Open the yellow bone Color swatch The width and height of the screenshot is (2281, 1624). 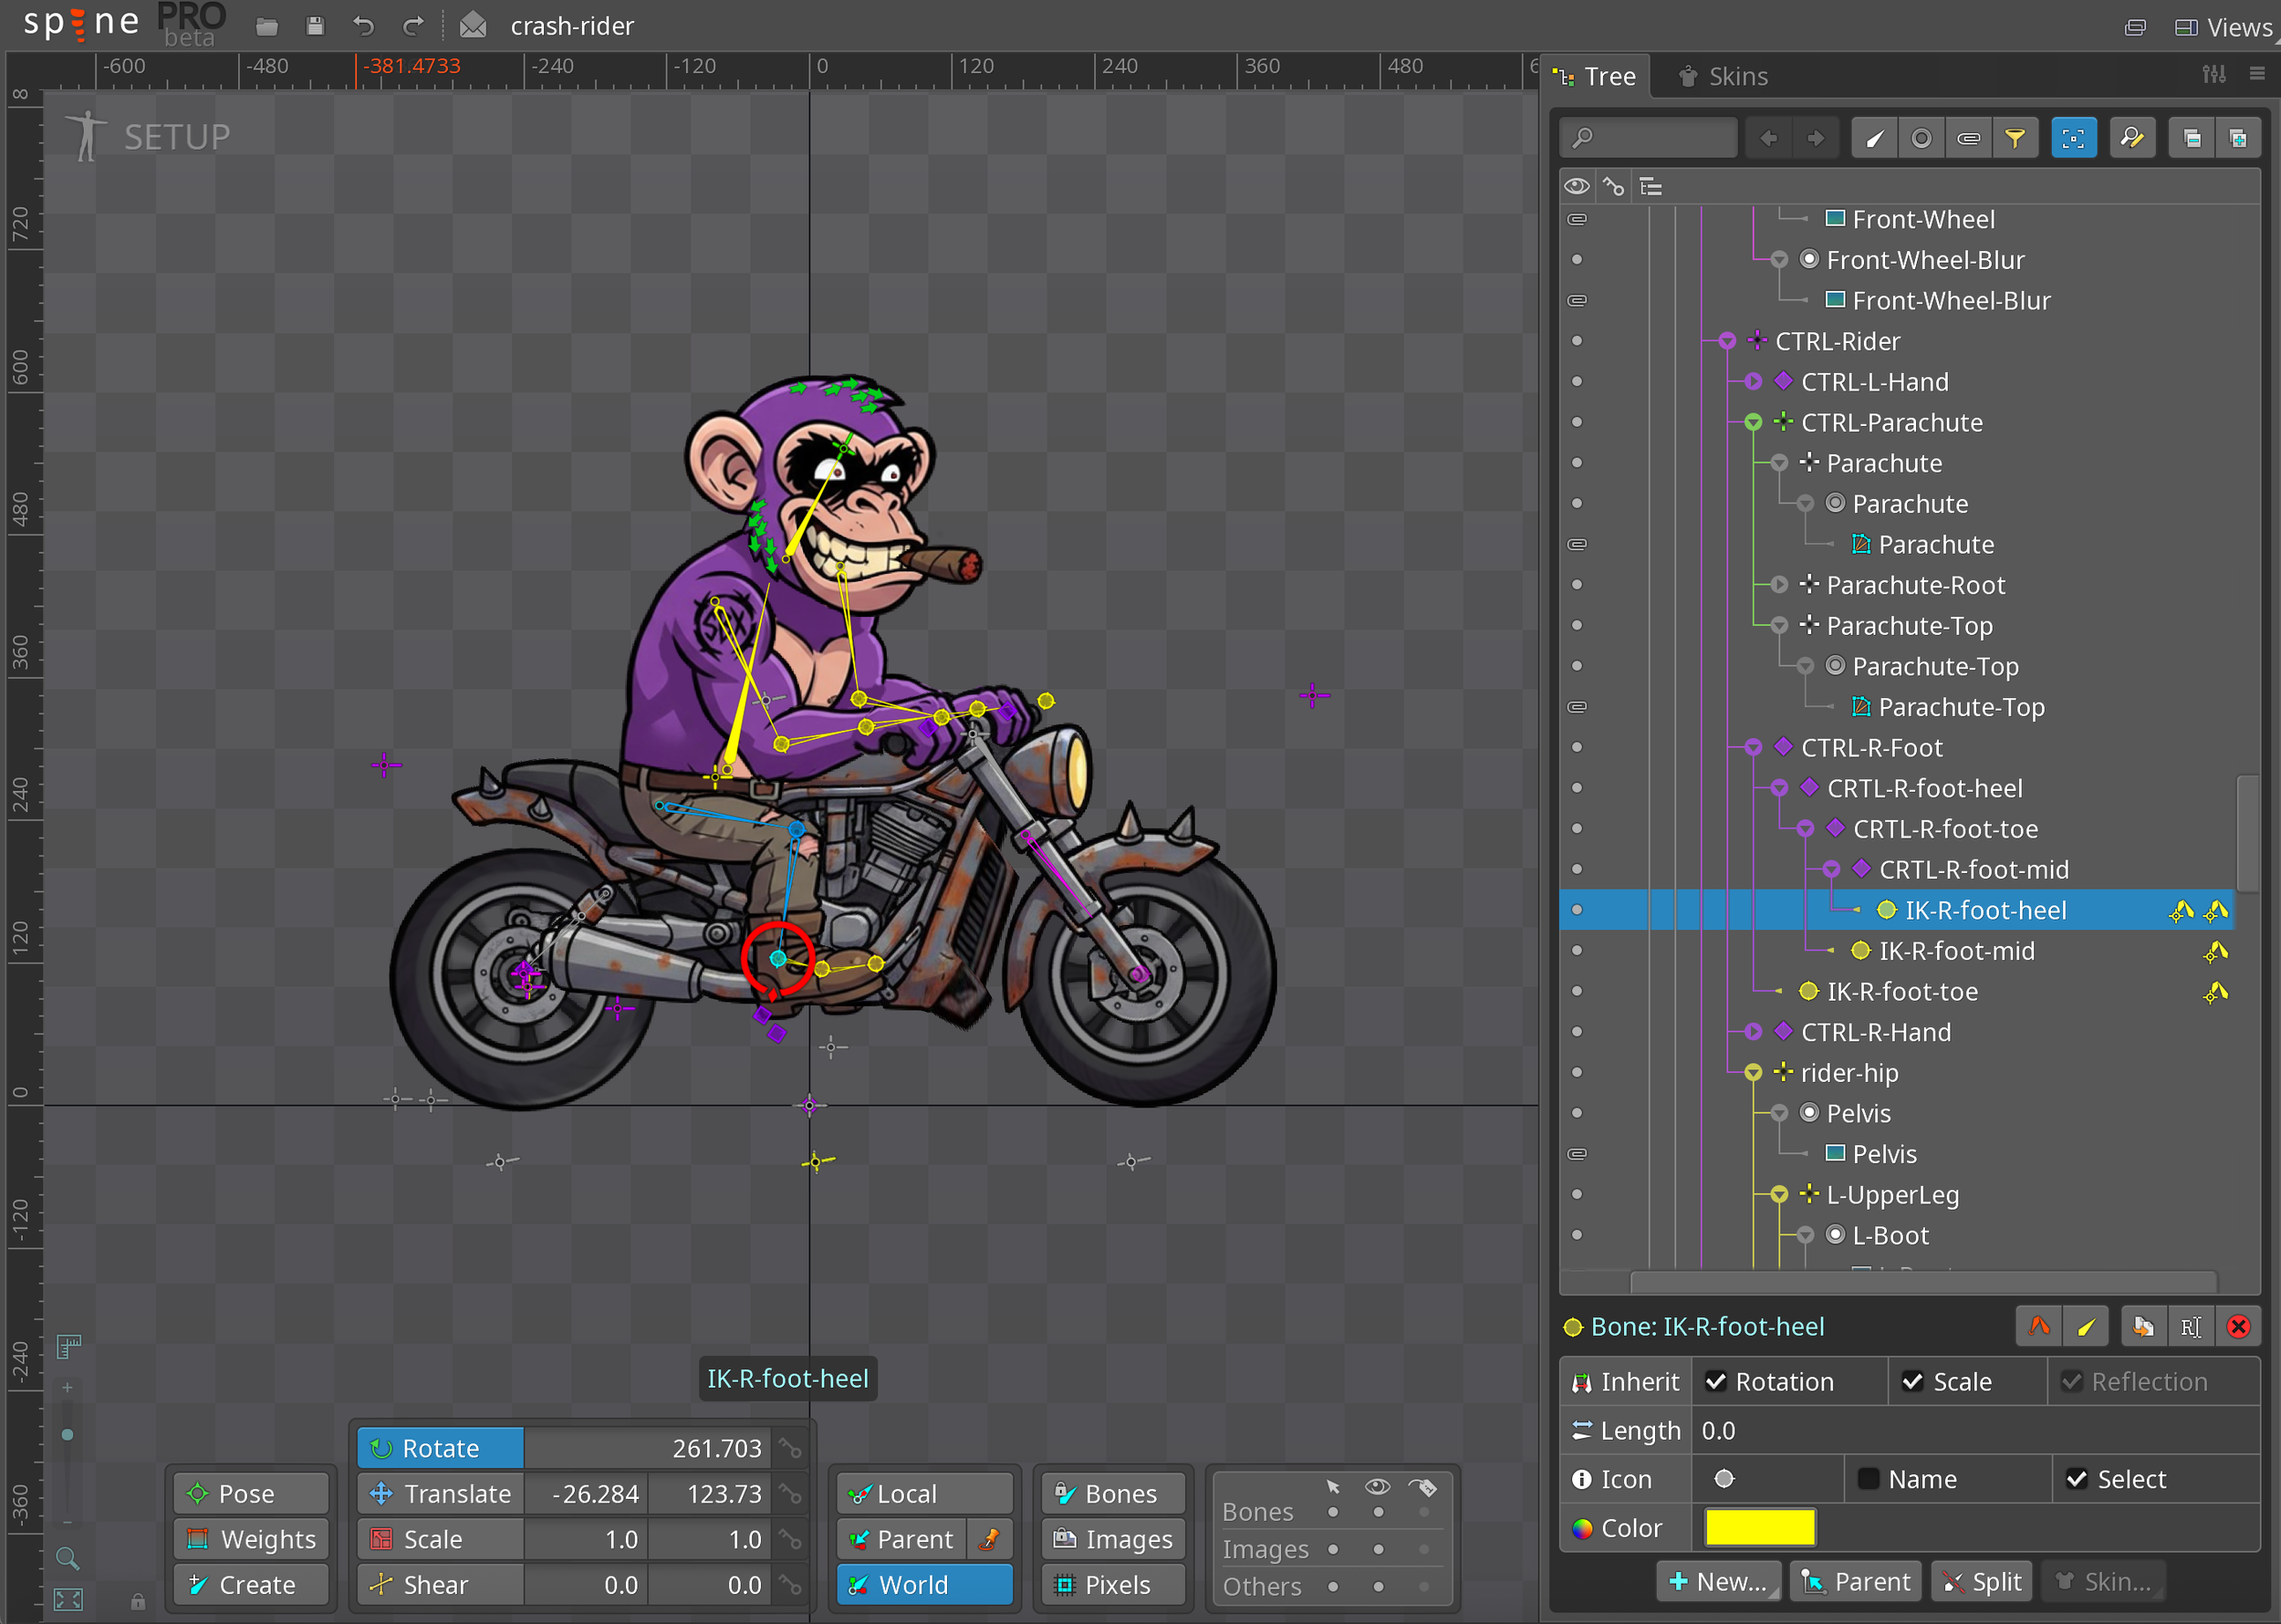pos(1760,1528)
